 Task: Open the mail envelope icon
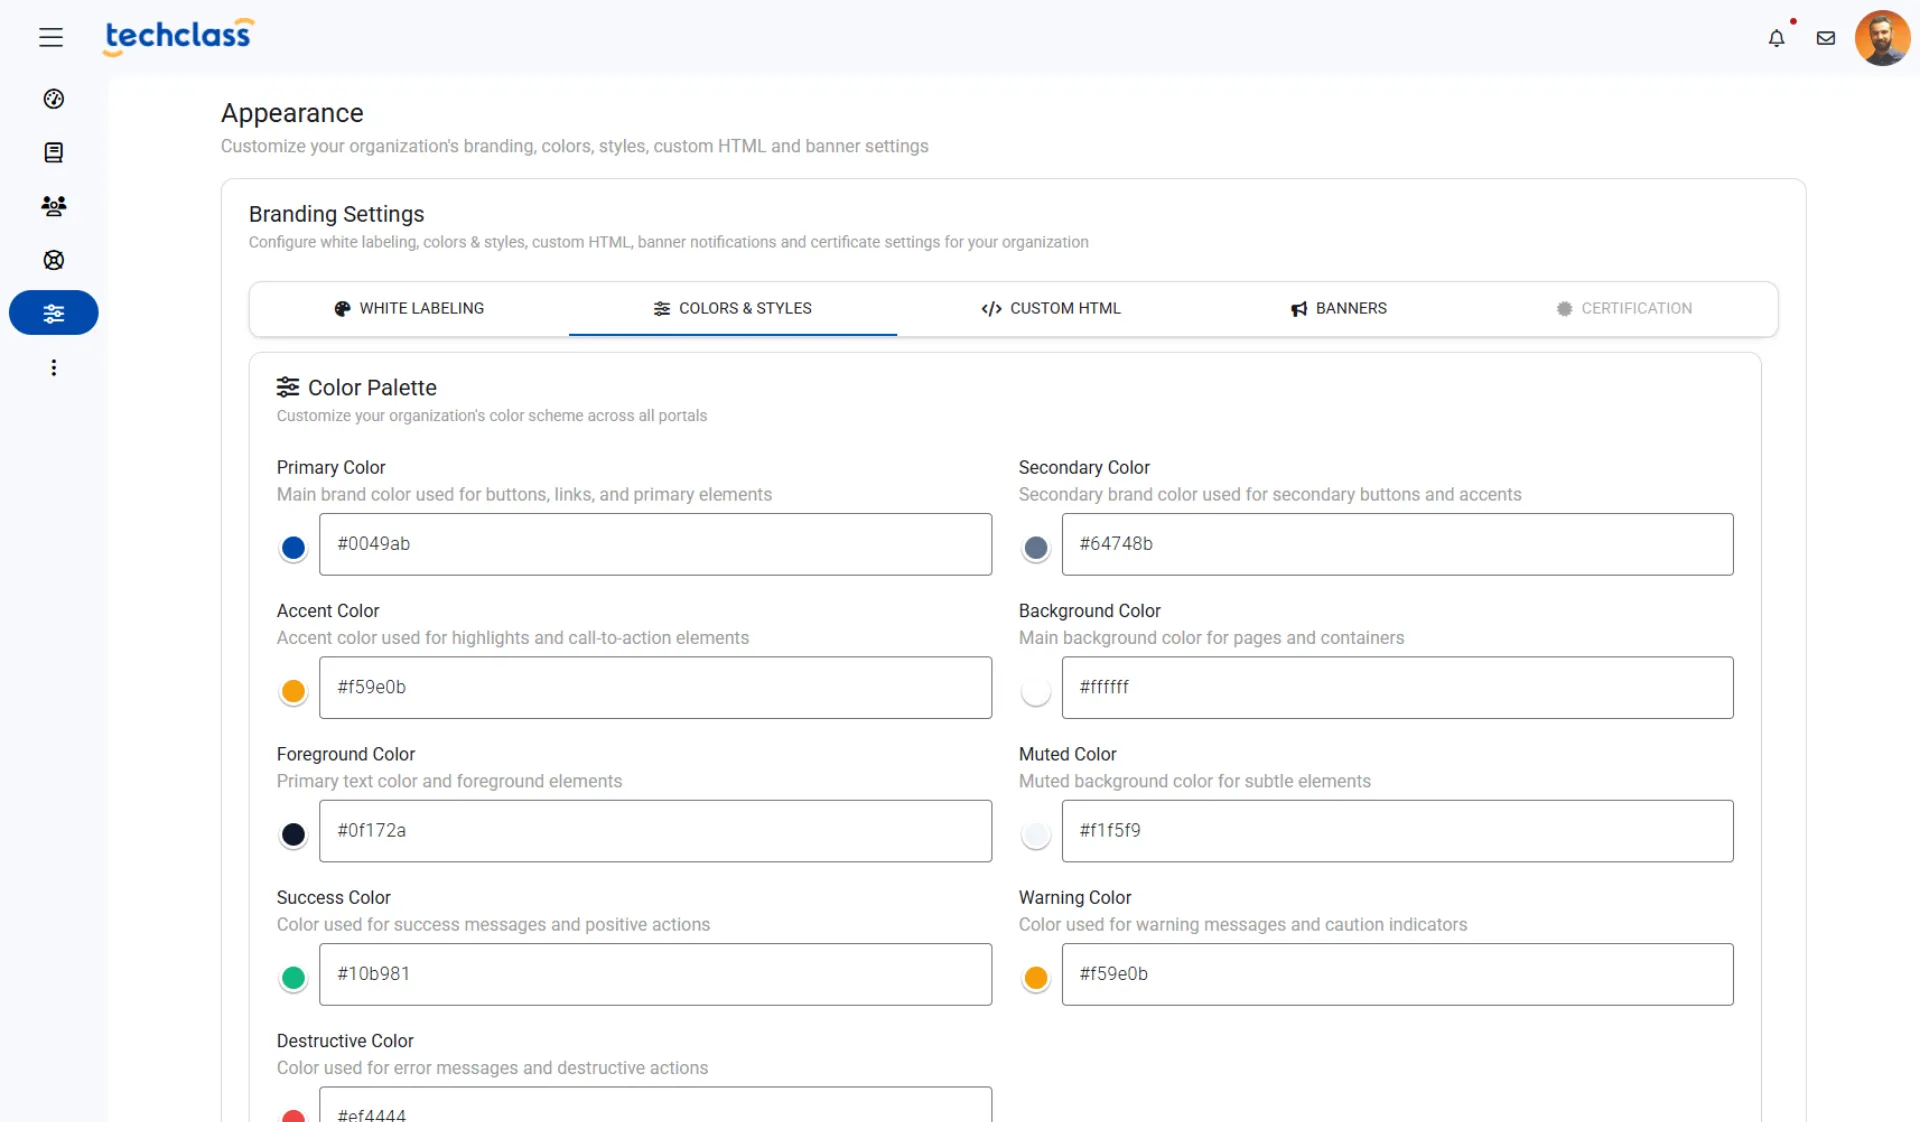(1826, 38)
